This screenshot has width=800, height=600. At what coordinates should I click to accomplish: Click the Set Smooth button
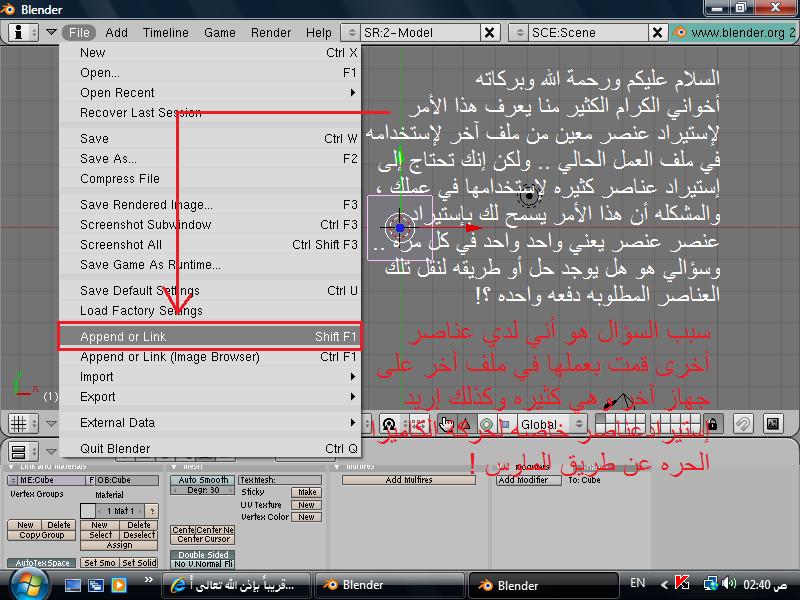[100, 563]
